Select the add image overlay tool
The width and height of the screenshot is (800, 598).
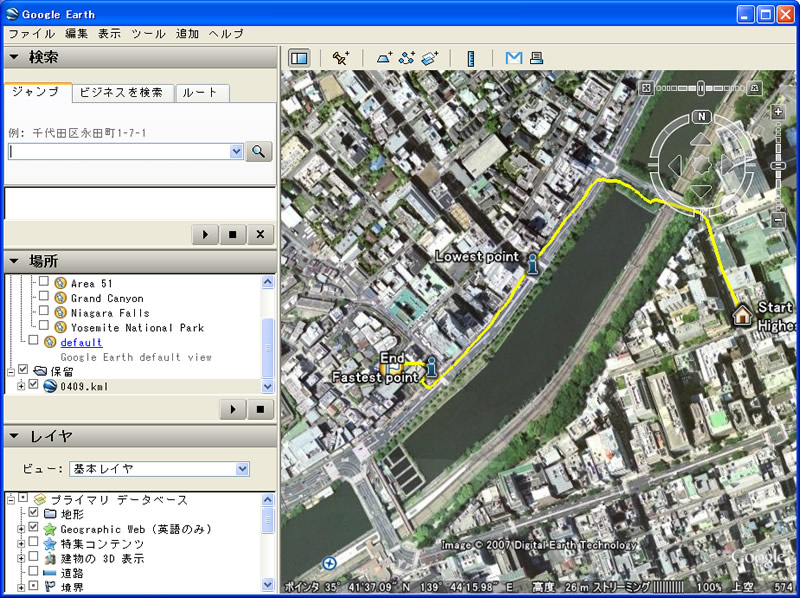click(430, 58)
